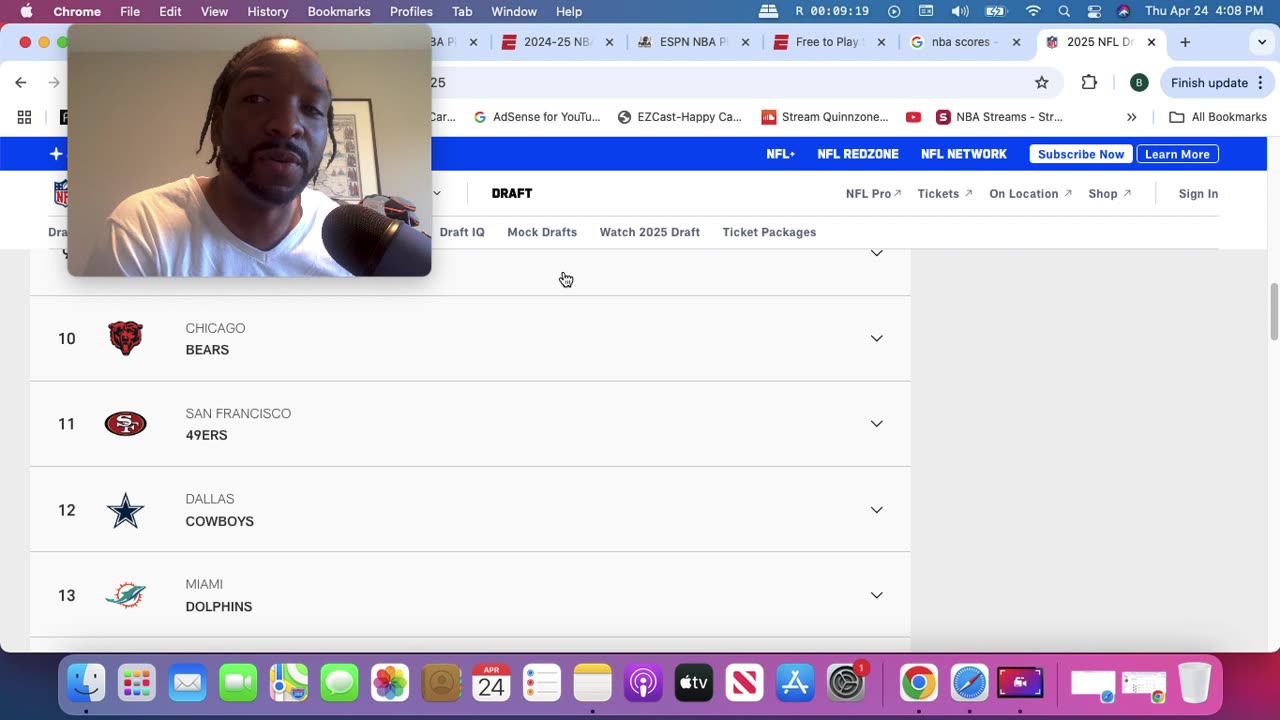This screenshot has height=720, width=1280.
Task: Open Finder from the dock
Action: click(x=86, y=683)
